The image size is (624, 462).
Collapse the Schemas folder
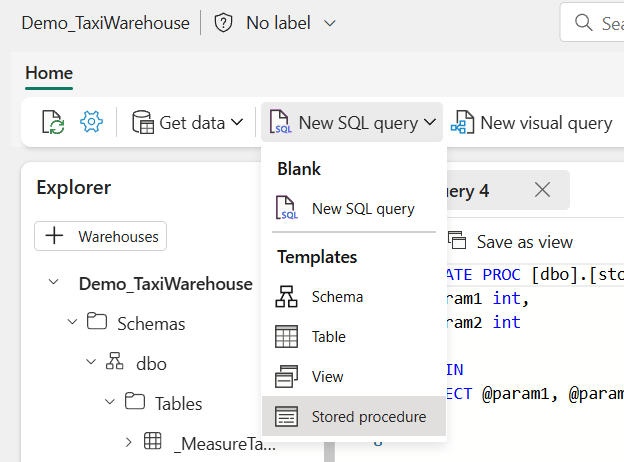(72, 323)
